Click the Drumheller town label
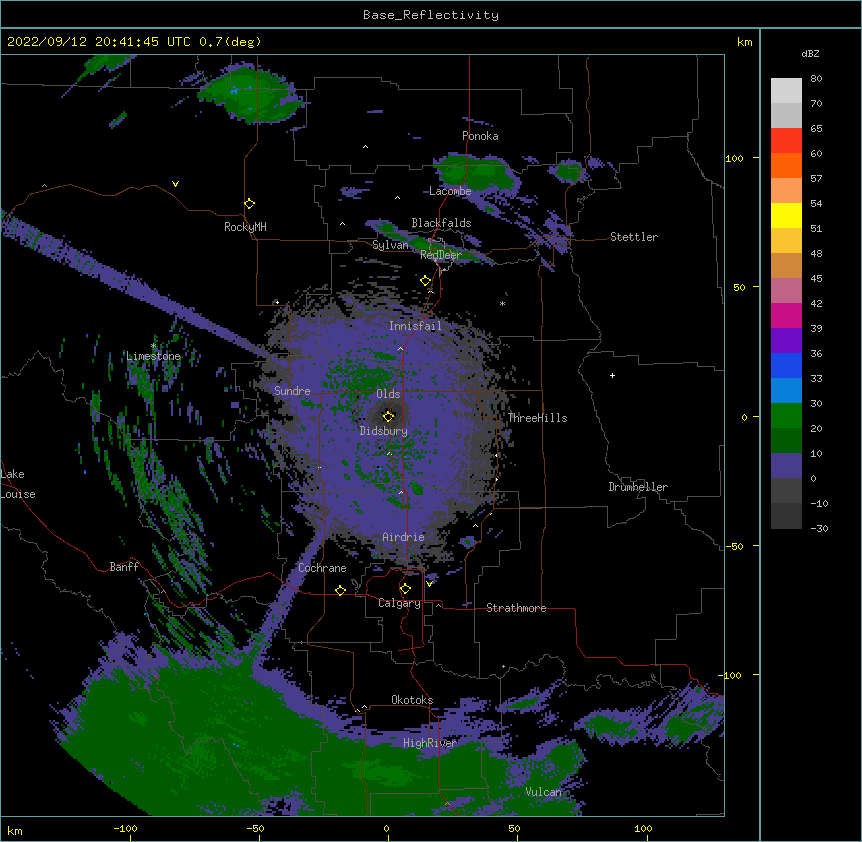 point(638,487)
